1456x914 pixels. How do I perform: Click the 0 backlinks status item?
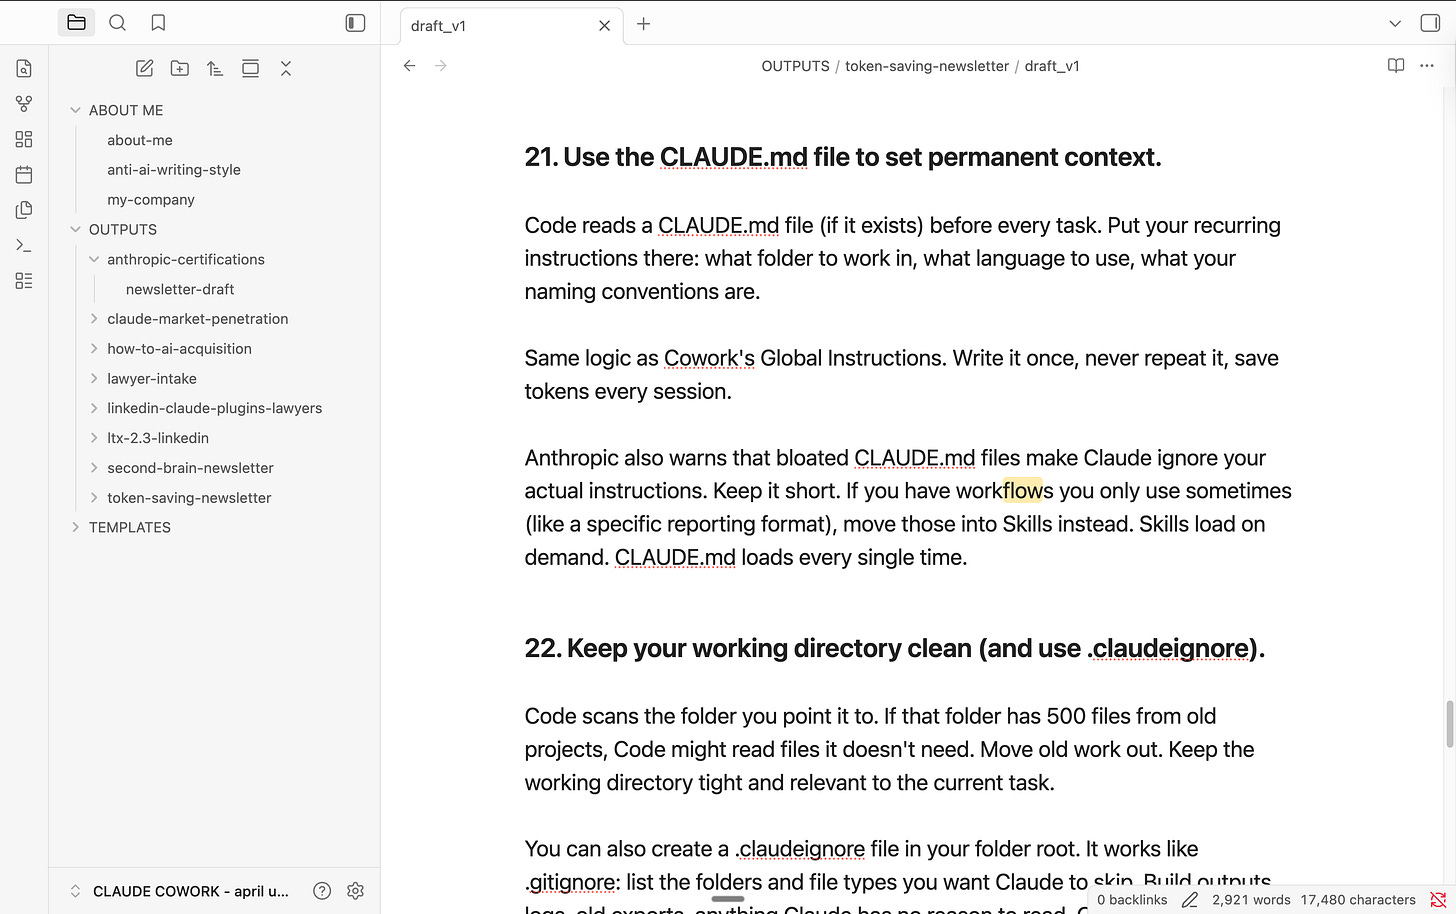point(1132,900)
